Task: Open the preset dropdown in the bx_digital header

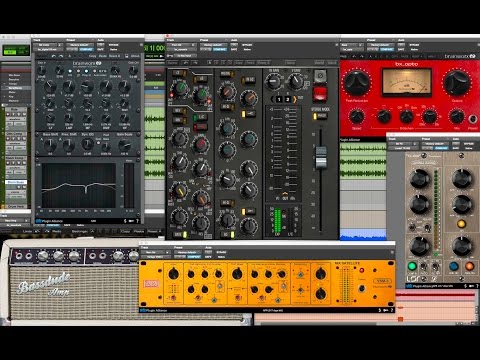Action: (x=80, y=45)
